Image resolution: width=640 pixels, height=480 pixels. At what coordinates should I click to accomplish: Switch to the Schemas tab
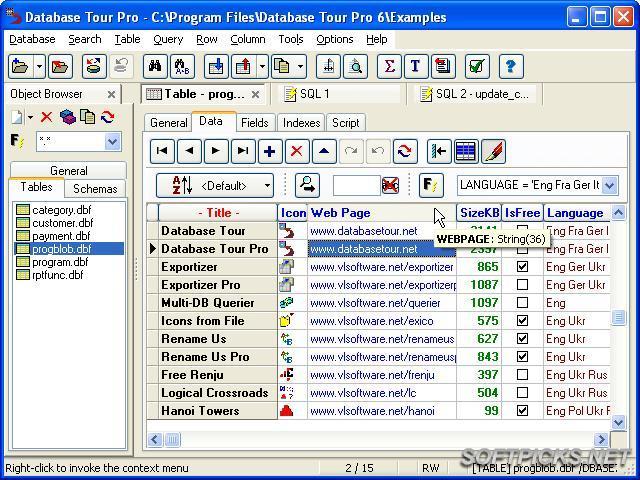click(x=95, y=189)
